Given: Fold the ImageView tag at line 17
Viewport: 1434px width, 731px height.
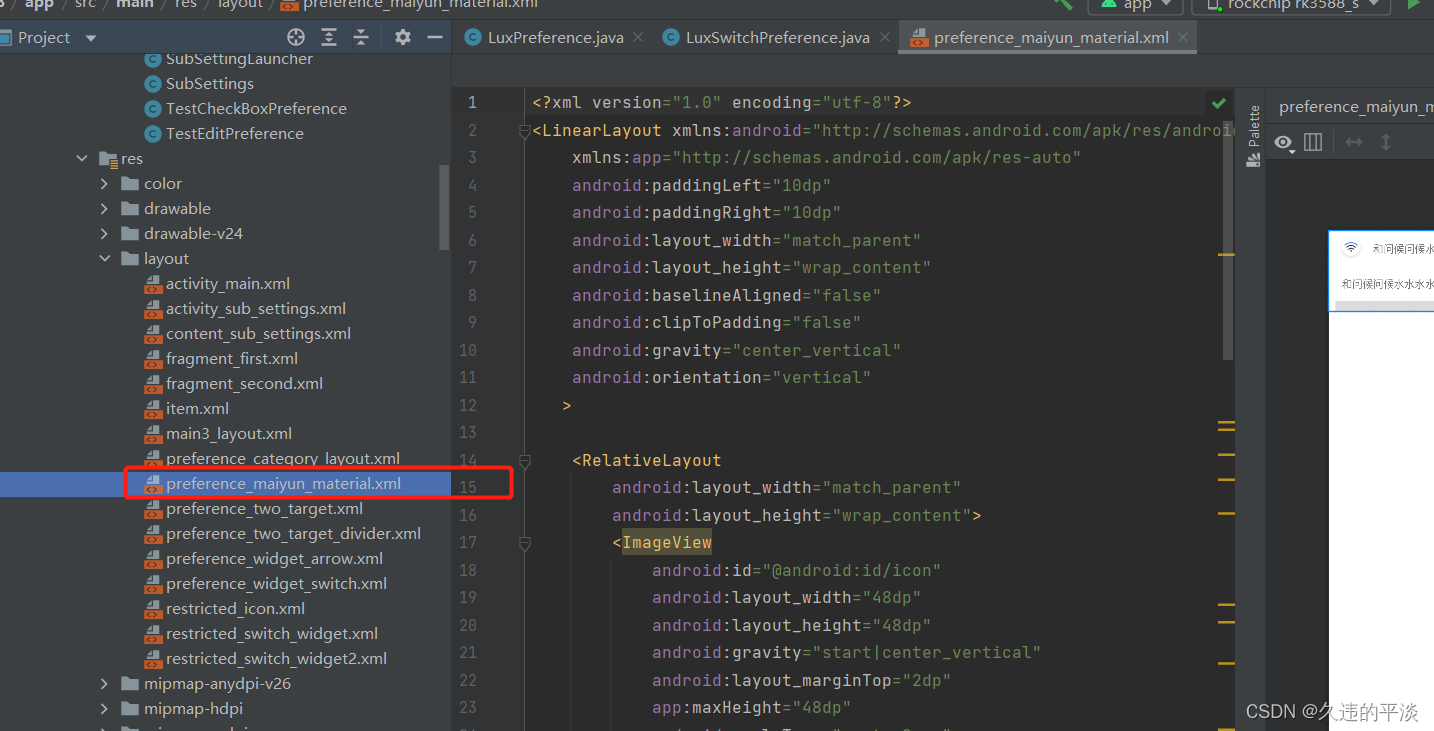Looking at the screenshot, I should (x=523, y=543).
